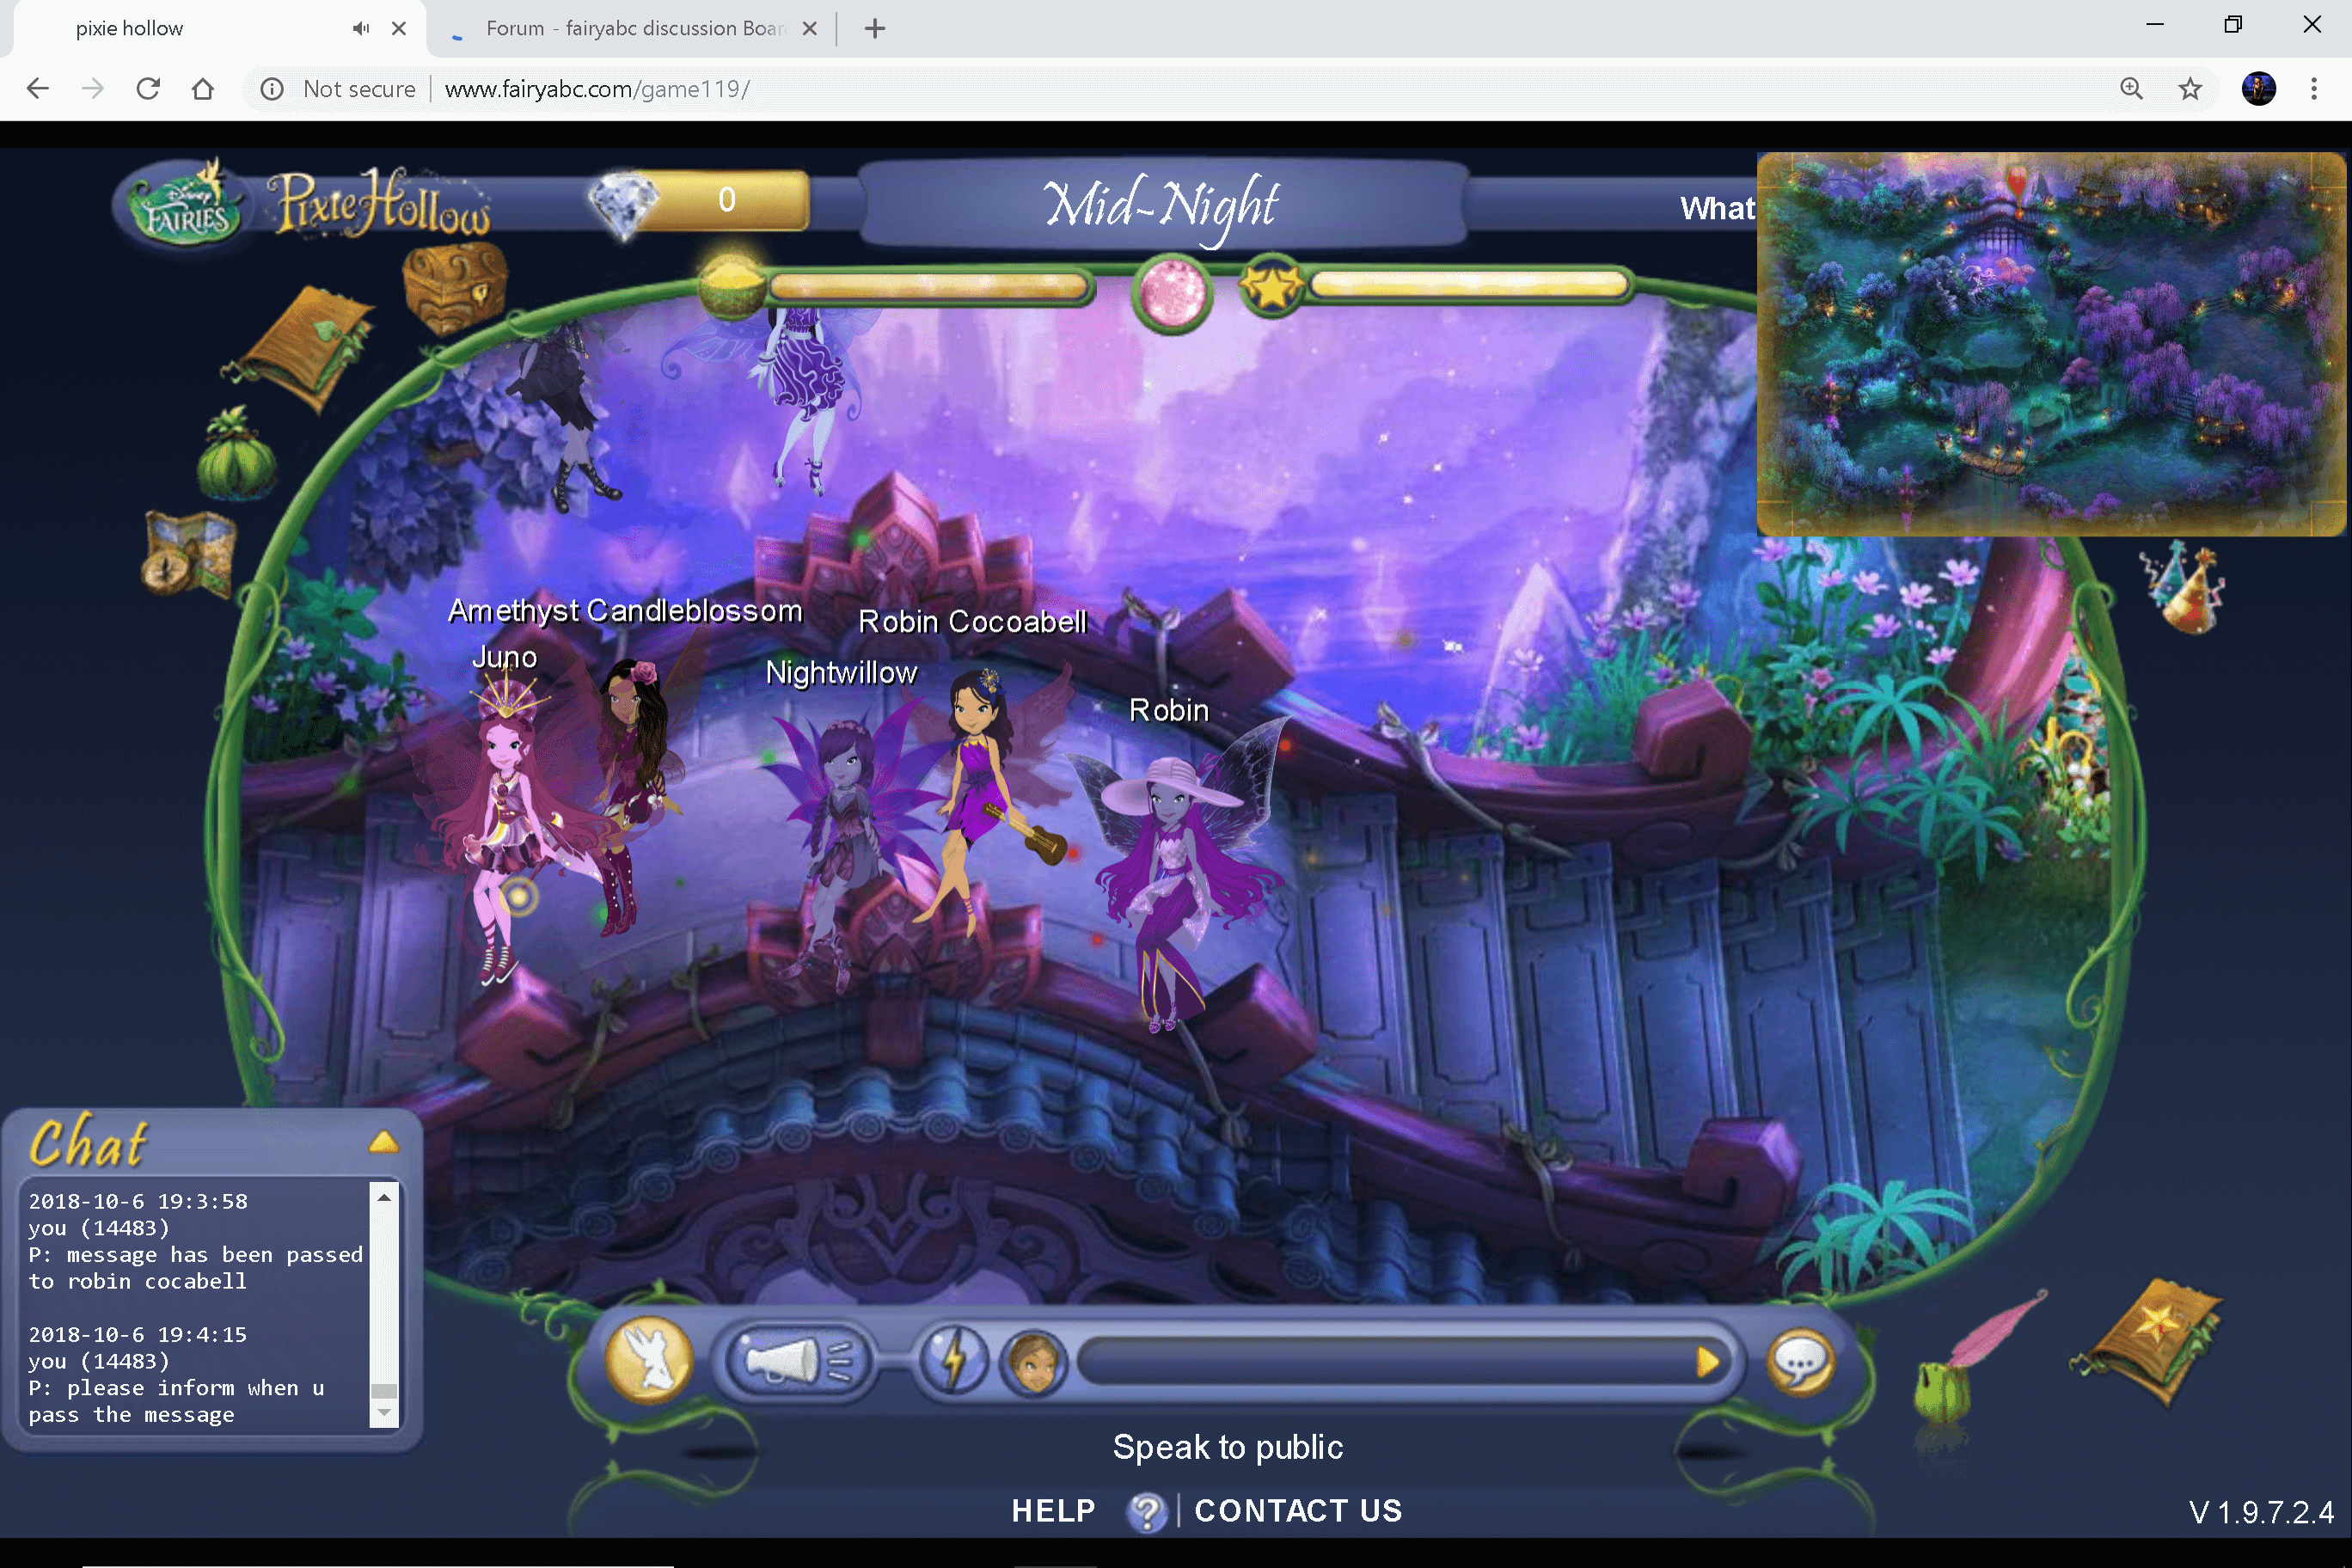Open the CONTACT US page
The image size is (2352, 1568).
(1297, 1511)
